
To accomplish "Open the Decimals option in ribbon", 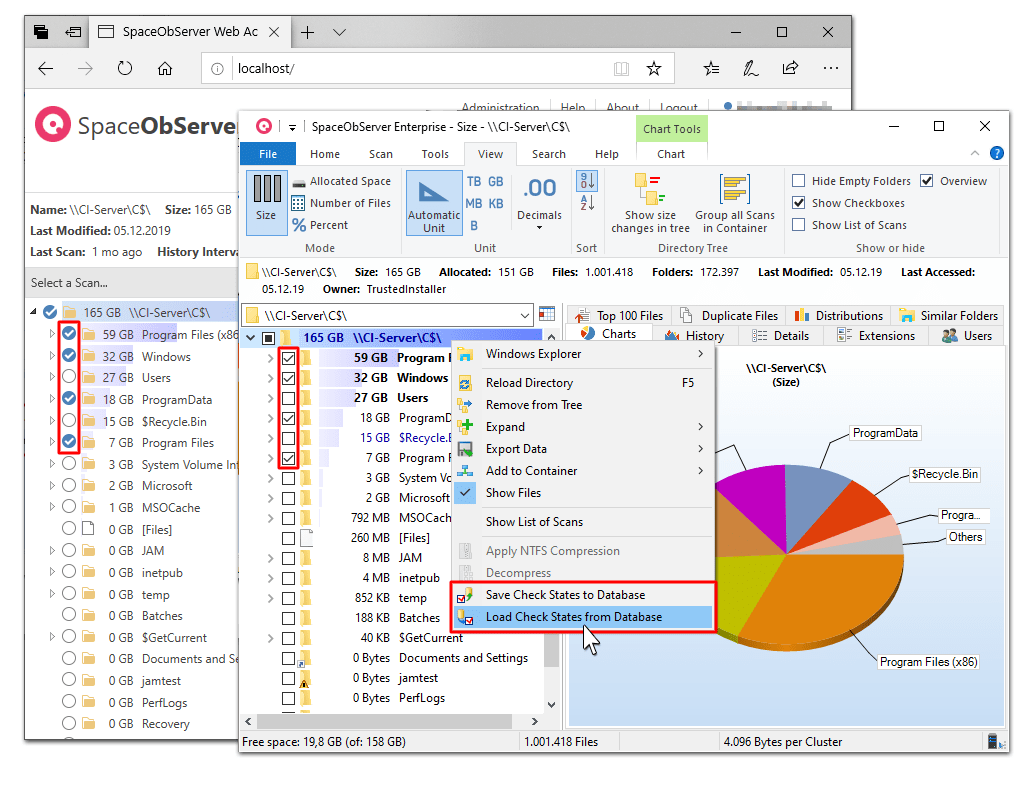I will [539, 201].
